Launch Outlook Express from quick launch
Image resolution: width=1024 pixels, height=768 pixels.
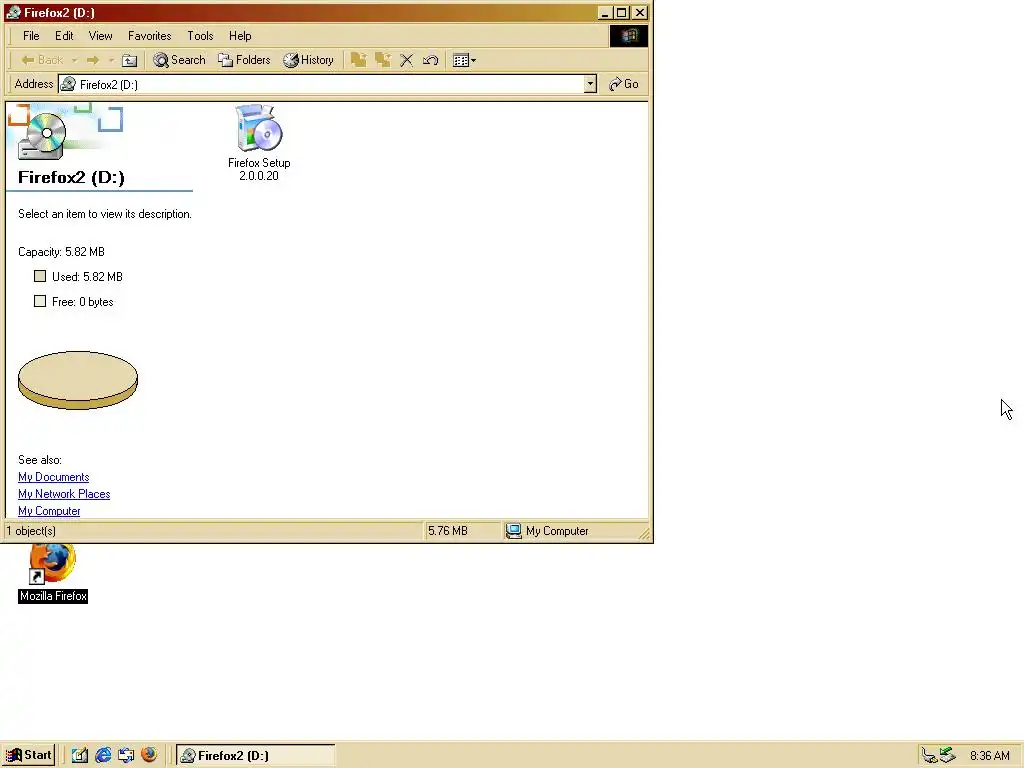tap(126, 755)
